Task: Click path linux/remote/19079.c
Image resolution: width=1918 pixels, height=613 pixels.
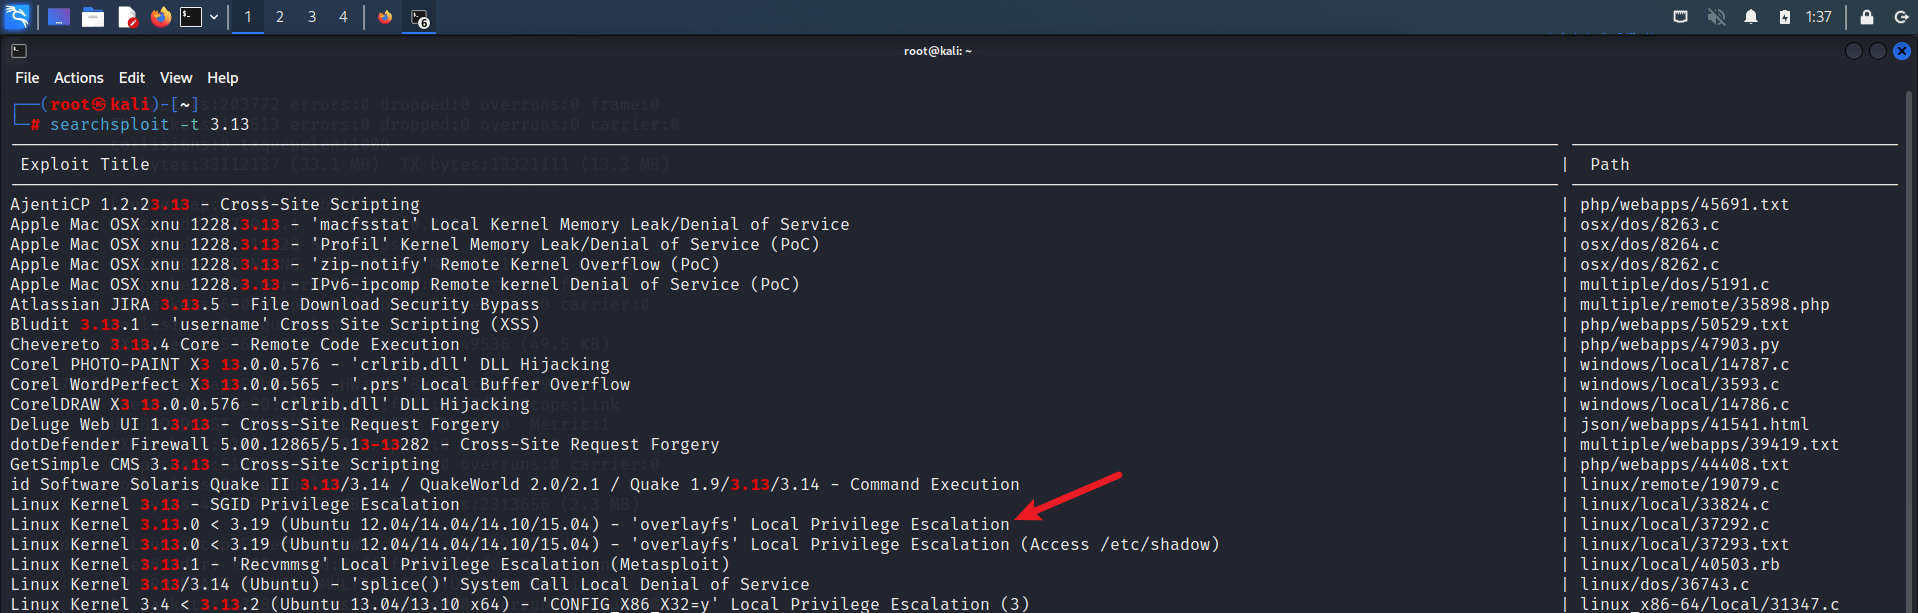Action: [1680, 485]
